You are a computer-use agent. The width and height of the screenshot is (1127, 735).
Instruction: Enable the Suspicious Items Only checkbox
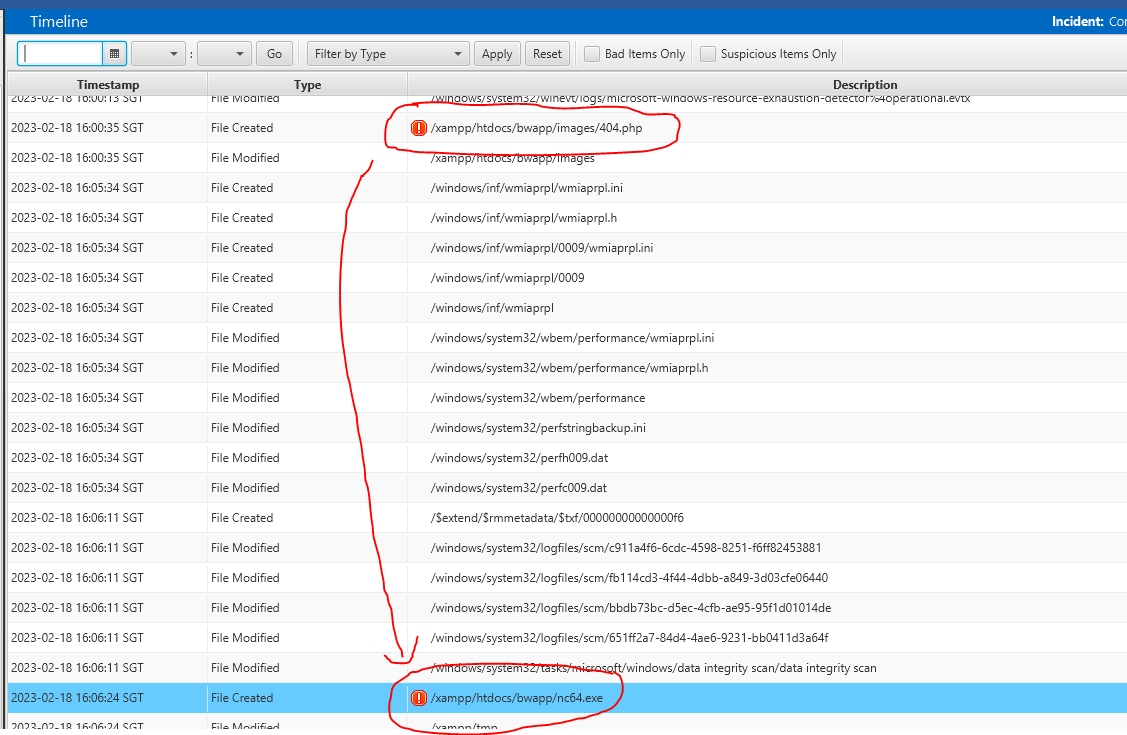708,54
